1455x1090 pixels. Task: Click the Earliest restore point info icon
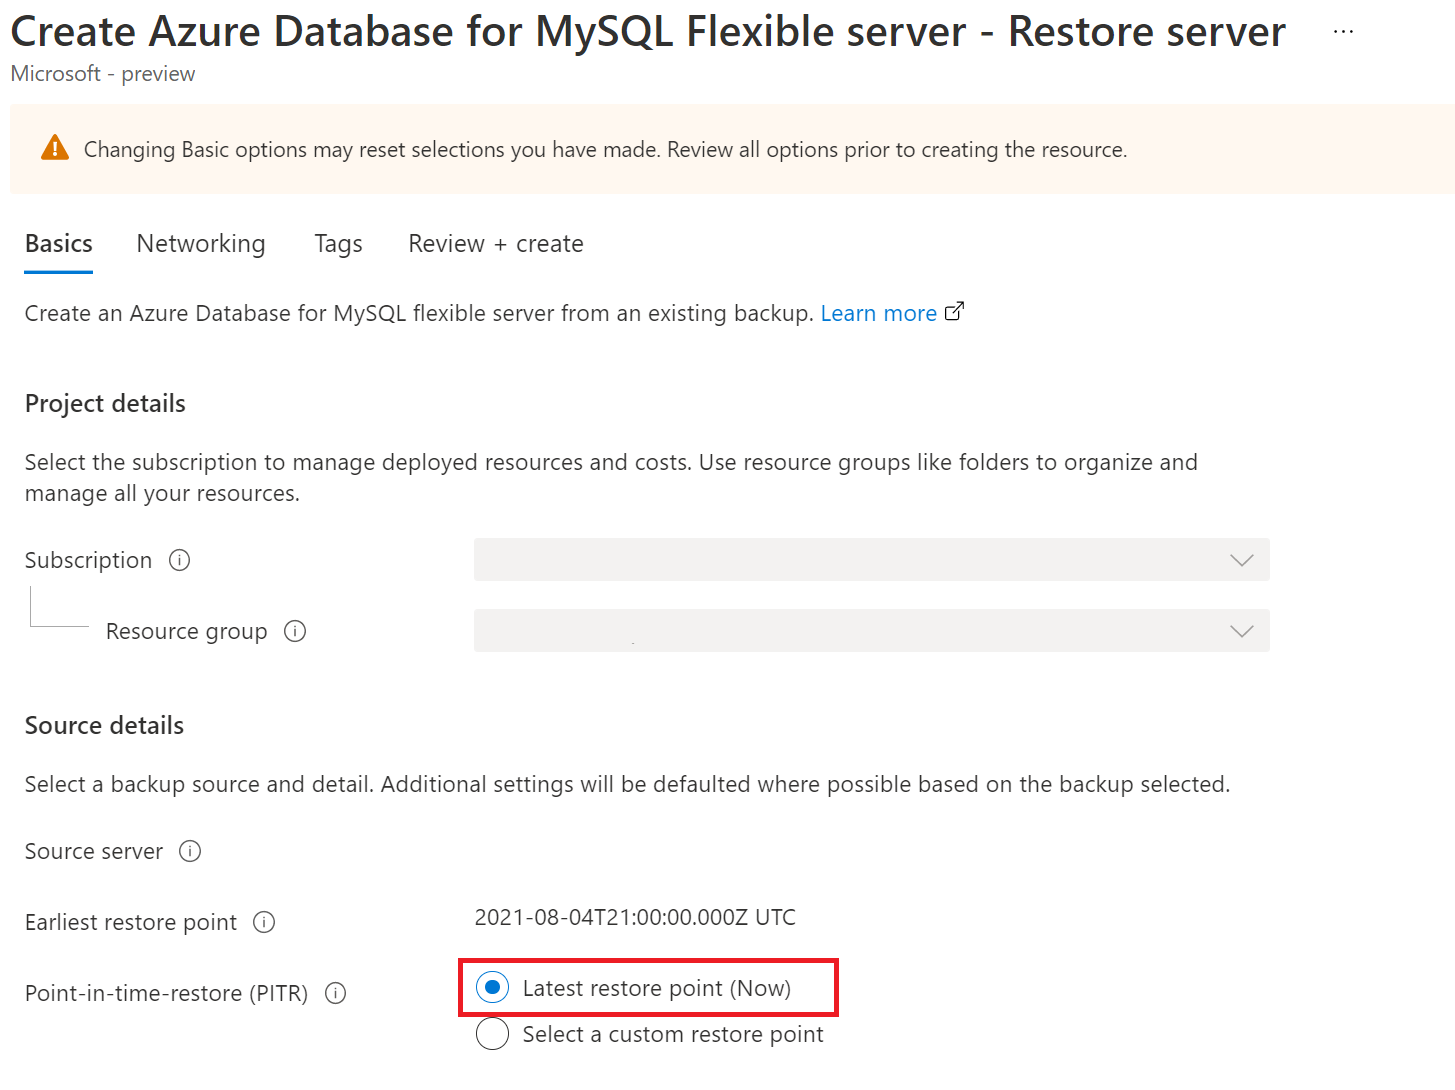click(264, 922)
